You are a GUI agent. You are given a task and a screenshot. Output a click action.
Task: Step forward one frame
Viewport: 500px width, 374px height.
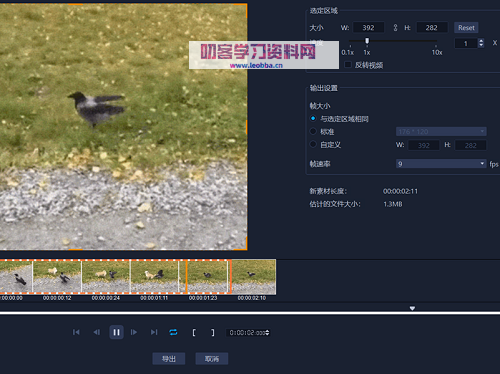click(x=134, y=332)
